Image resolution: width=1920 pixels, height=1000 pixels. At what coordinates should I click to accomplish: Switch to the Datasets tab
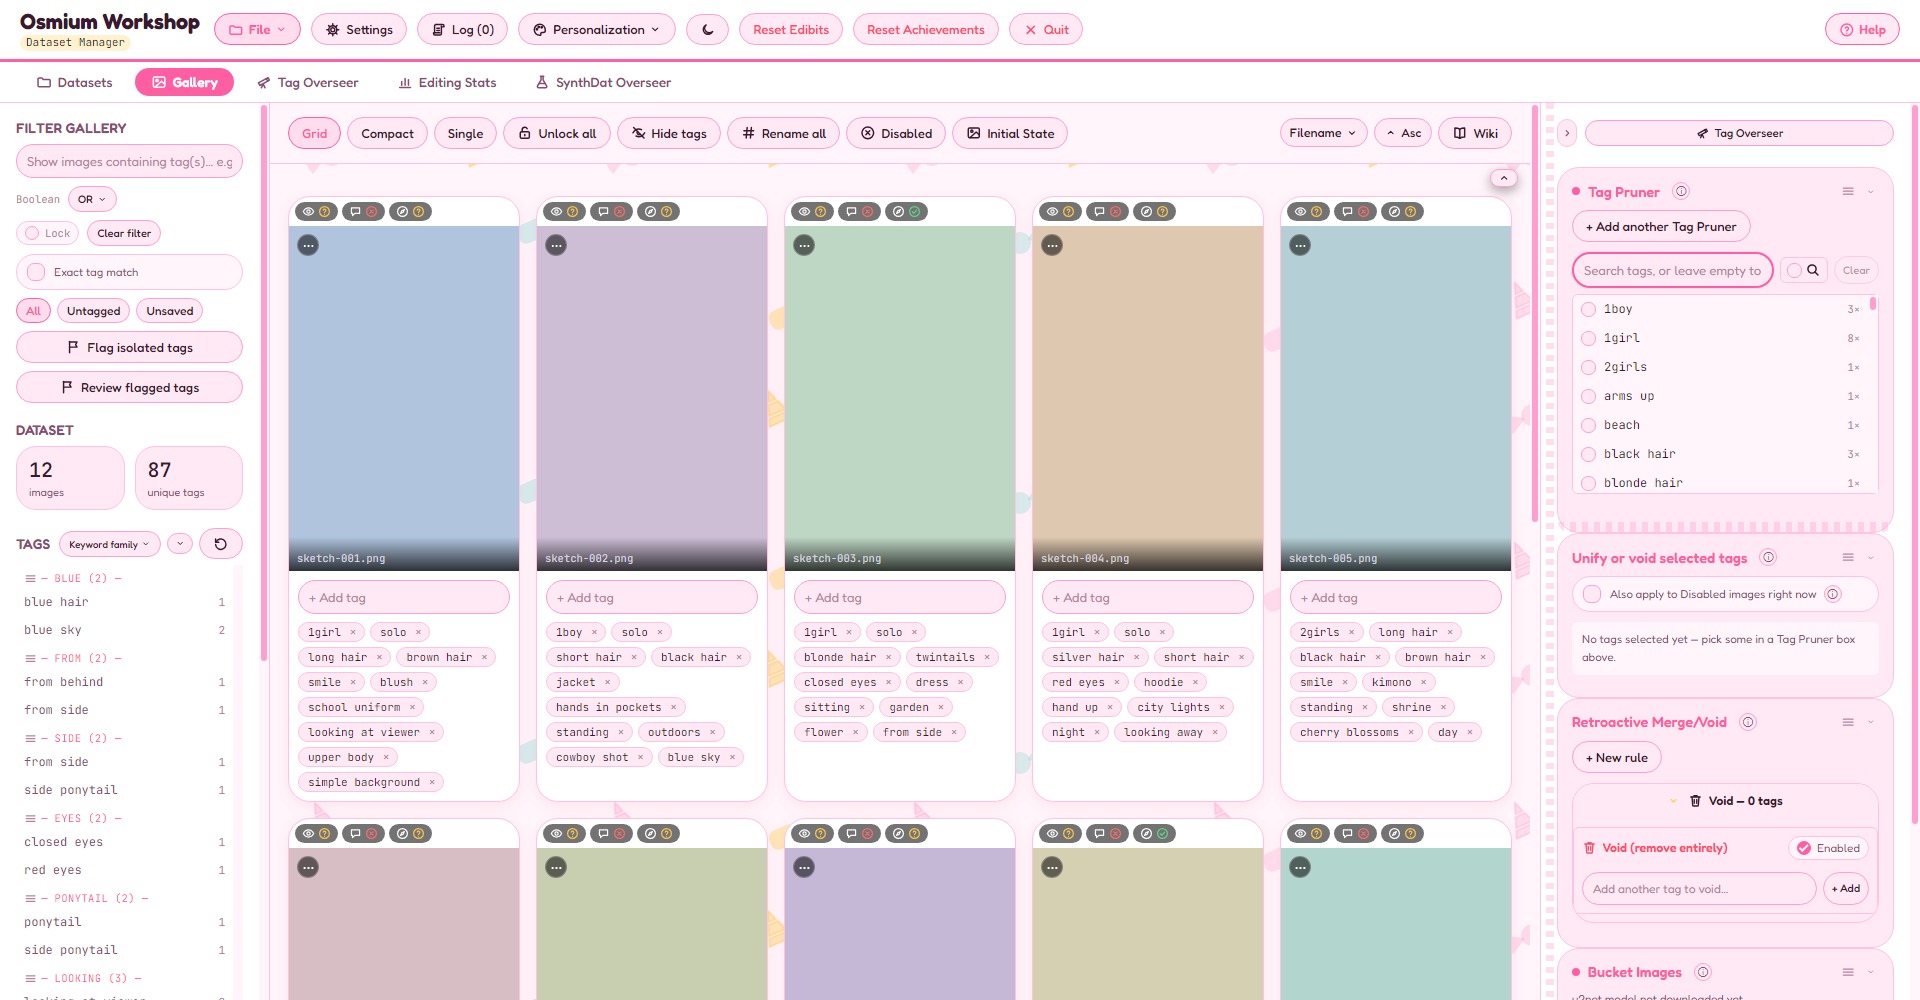(75, 83)
